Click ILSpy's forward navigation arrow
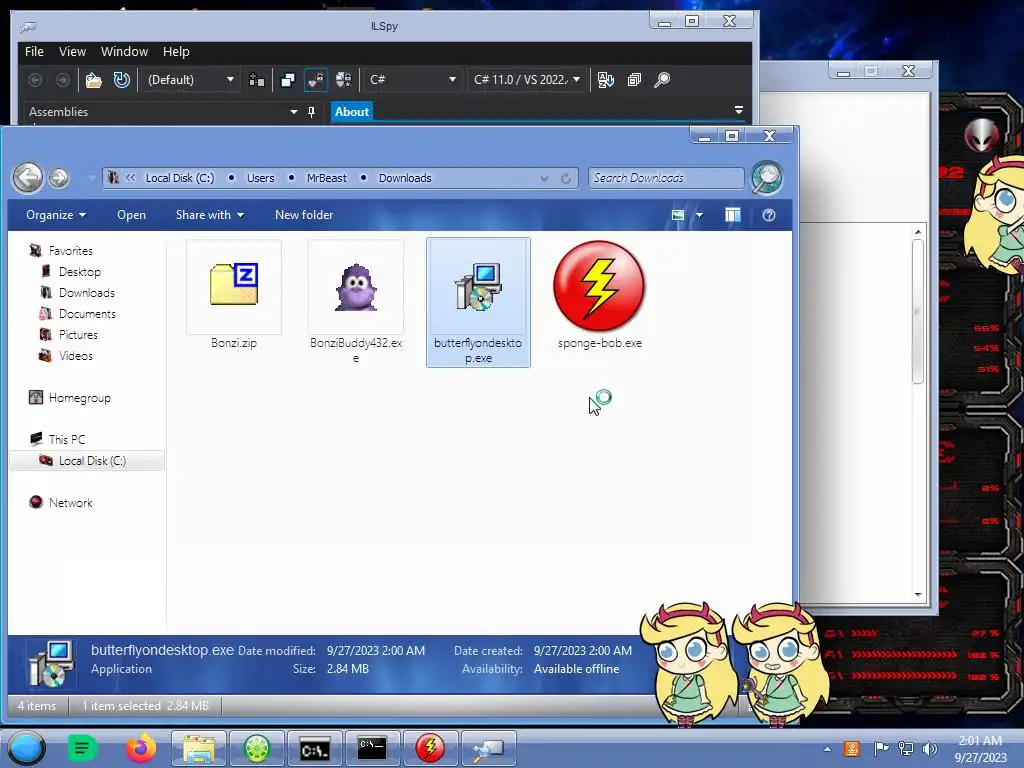 [63, 80]
